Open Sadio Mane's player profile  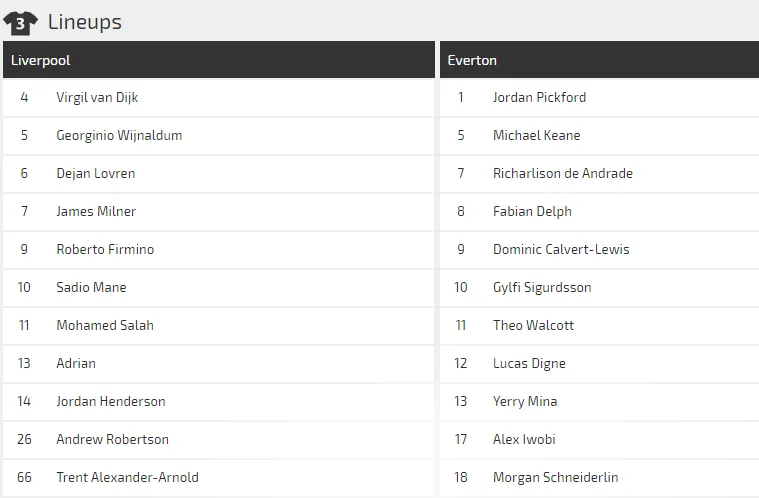(x=92, y=287)
